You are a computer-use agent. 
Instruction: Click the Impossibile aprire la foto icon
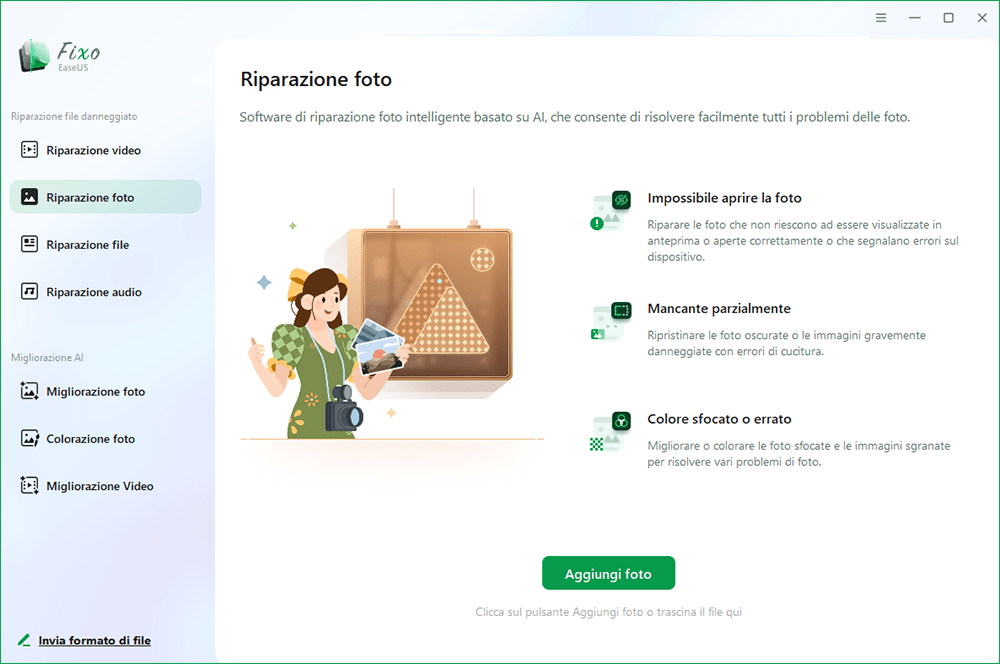click(x=611, y=210)
